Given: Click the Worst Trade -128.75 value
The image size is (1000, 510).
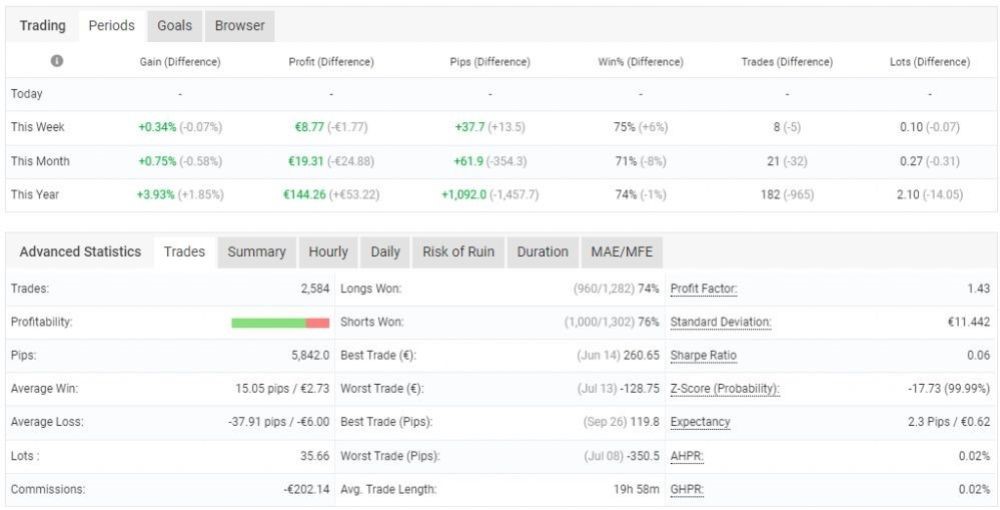Looking at the screenshot, I should [639, 389].
